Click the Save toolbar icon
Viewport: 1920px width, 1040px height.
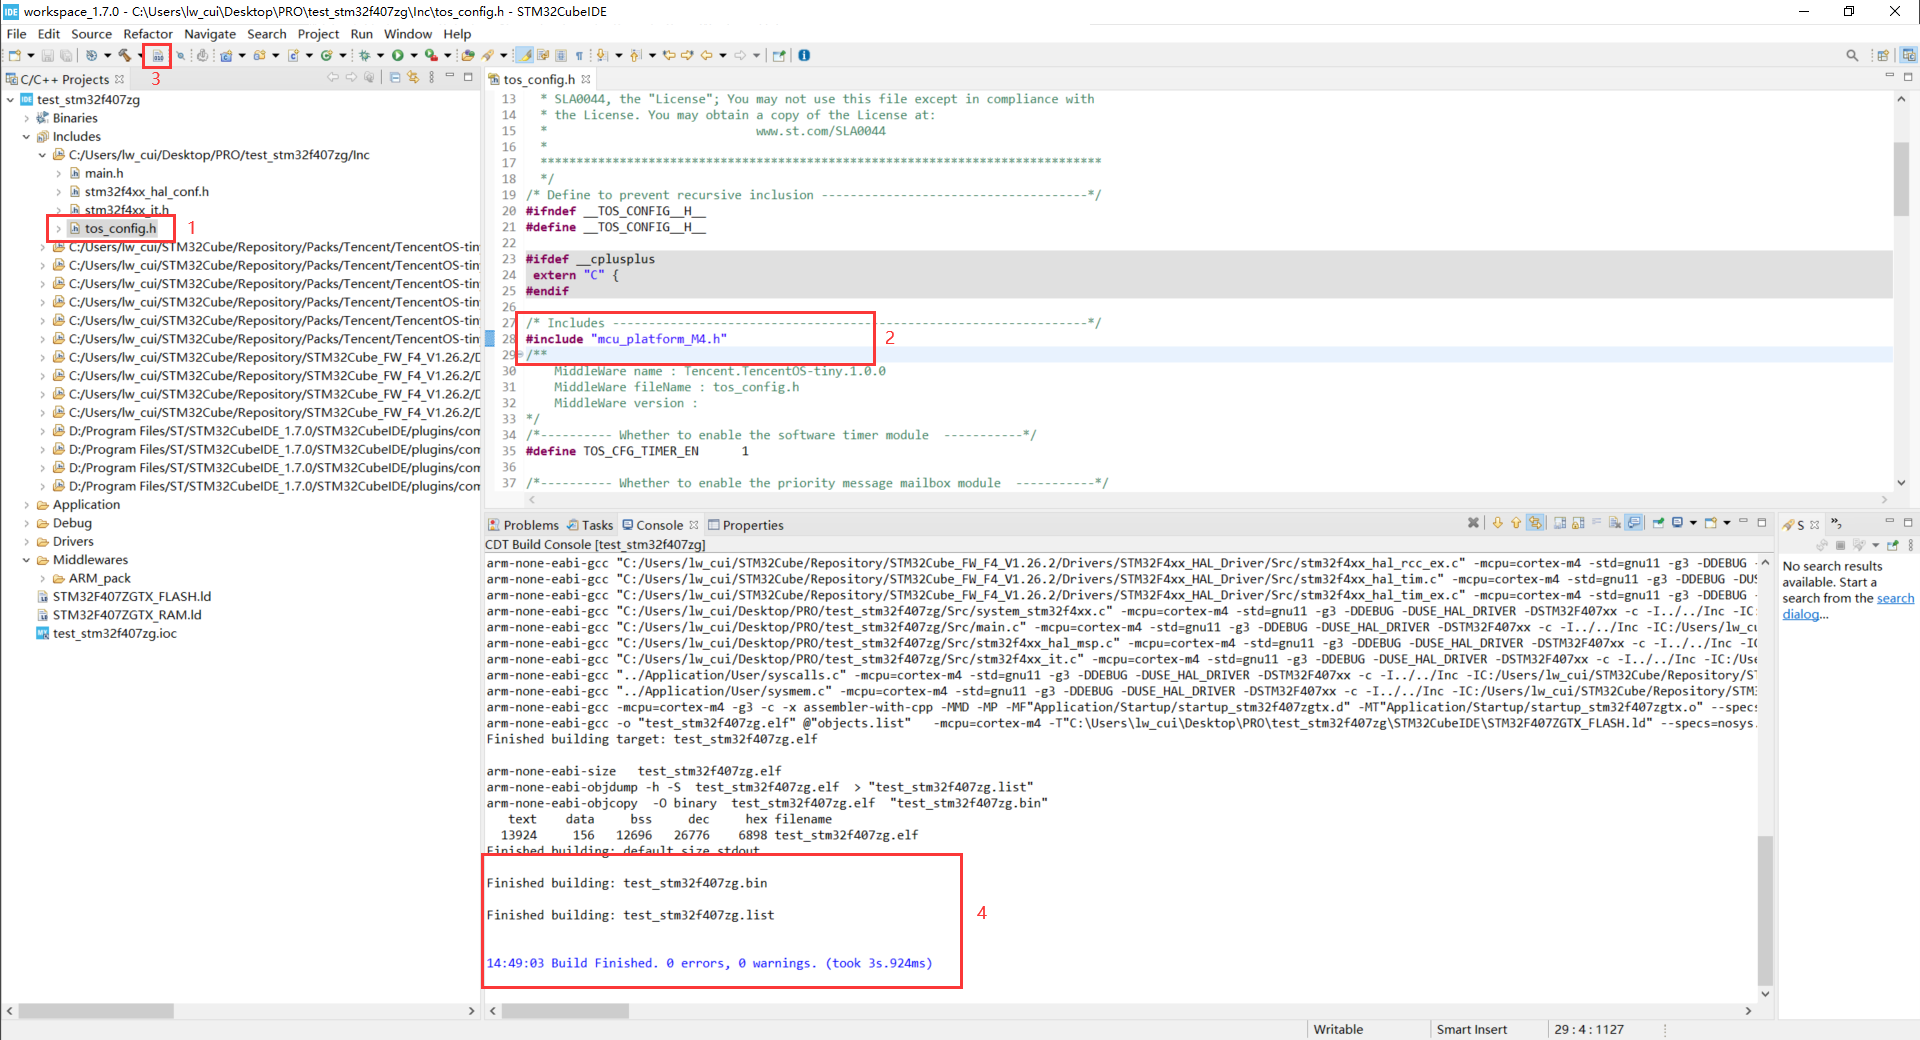point(47,55)
